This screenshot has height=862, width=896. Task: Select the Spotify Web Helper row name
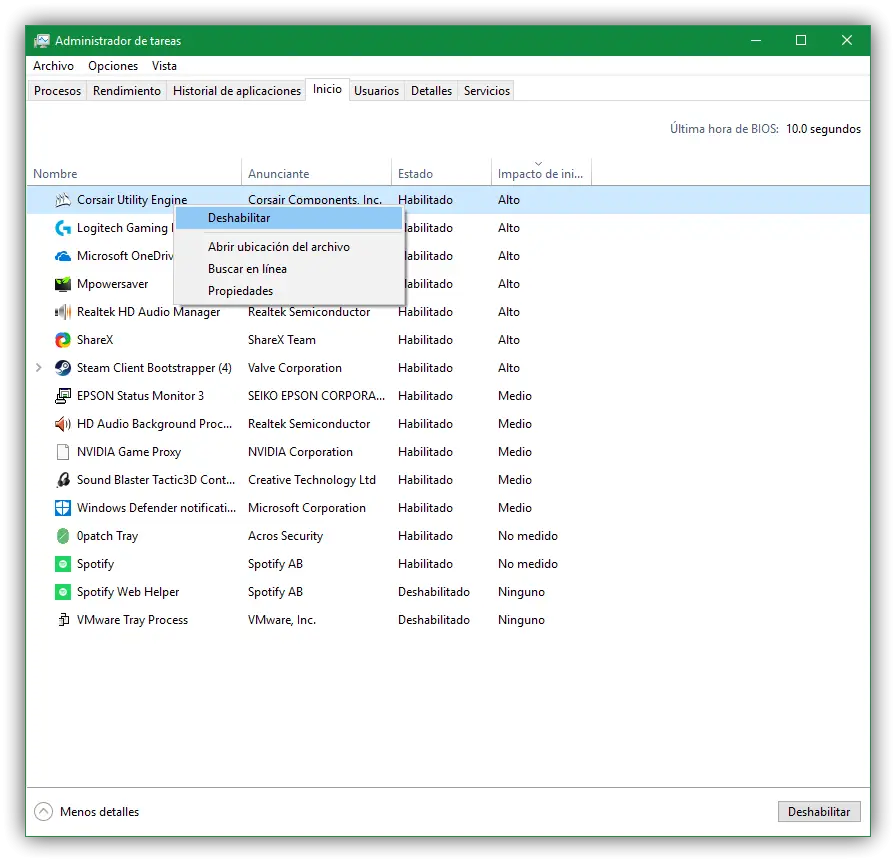point(128,592)
